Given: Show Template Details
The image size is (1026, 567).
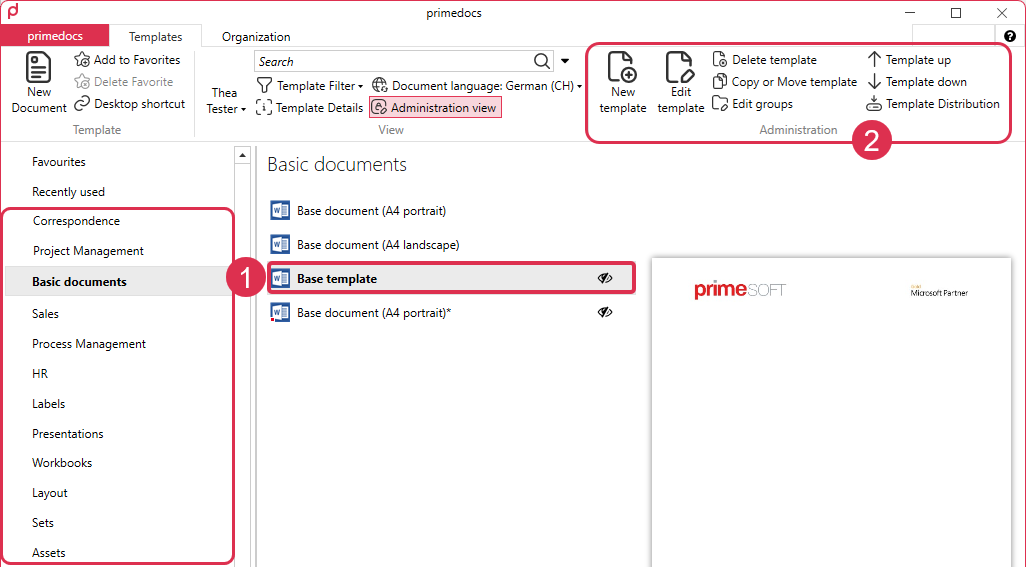Looking at the screenshot, I should (x=310, y=108).
